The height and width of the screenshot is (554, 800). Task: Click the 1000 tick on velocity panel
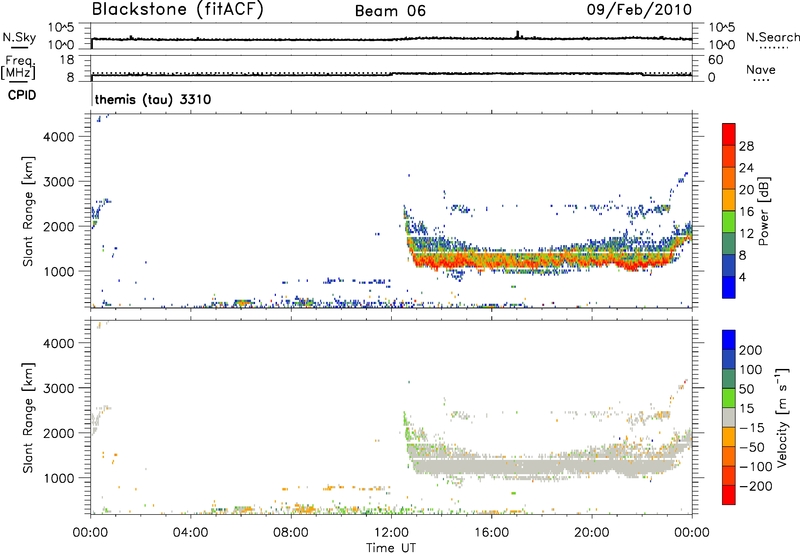58,478
